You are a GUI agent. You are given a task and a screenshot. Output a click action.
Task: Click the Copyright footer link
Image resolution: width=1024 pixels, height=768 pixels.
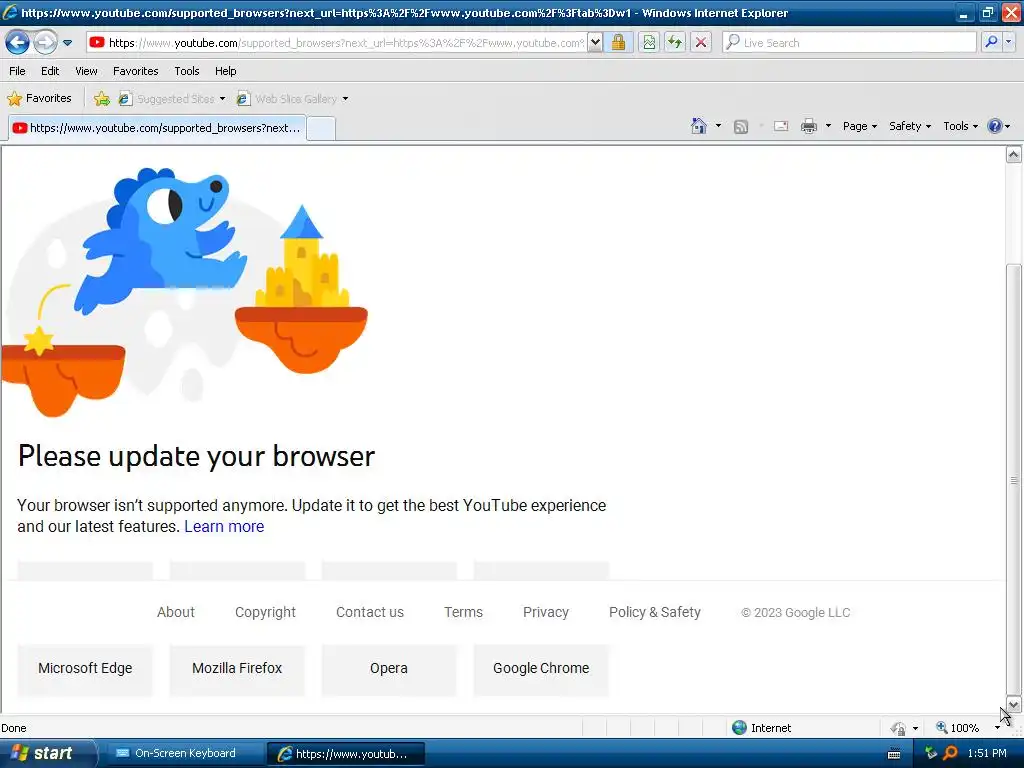click(x=265, y=613)
